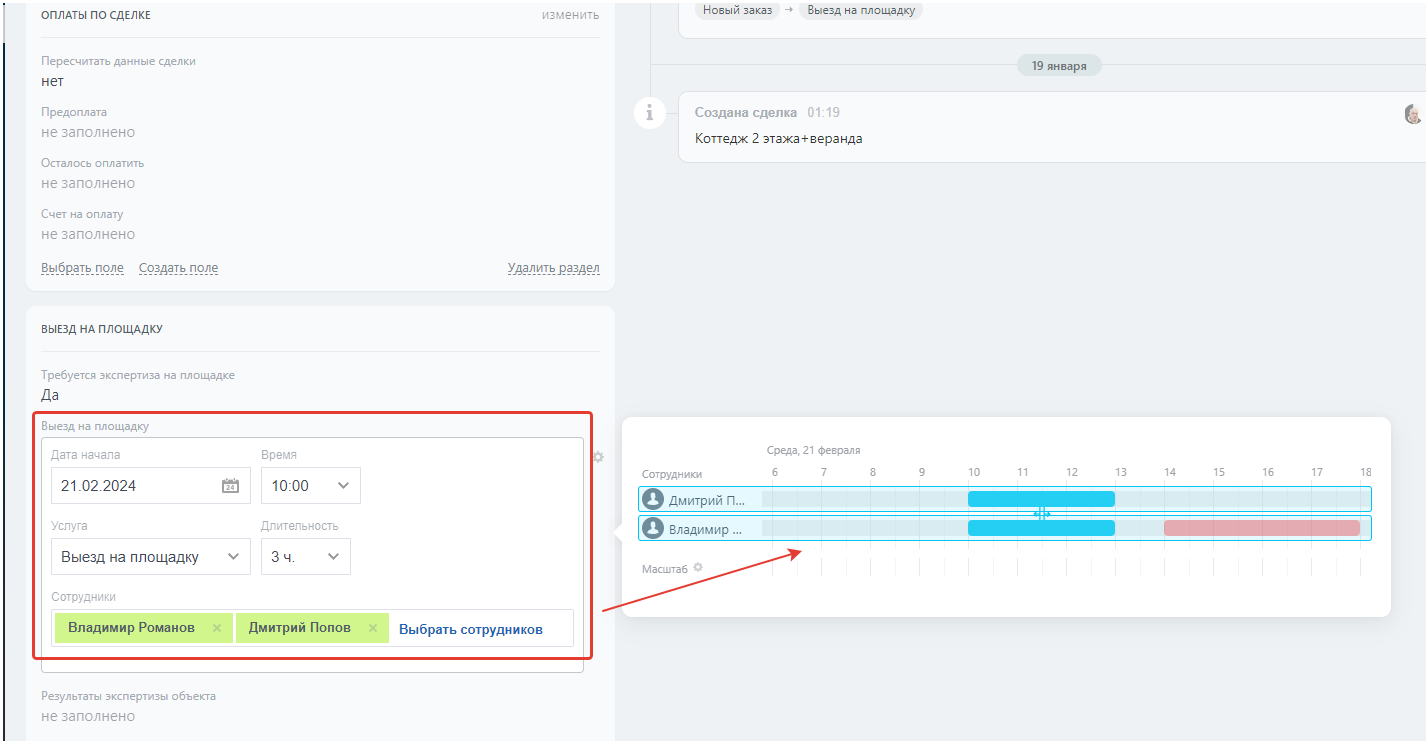The width and height of the screenshot is (1426, 741).
Task: Click the Новый заказ status chip
Action: tap(738, 10)
